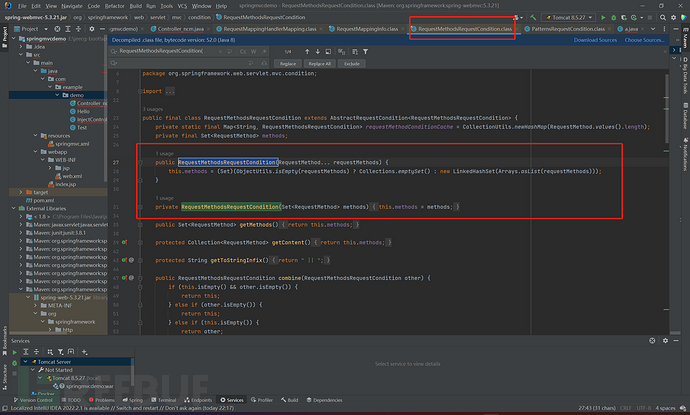Switch to RequestMappingHandlerMapping.class tab
The height and width of the screenshot is (415, 690).
[269, 29]
